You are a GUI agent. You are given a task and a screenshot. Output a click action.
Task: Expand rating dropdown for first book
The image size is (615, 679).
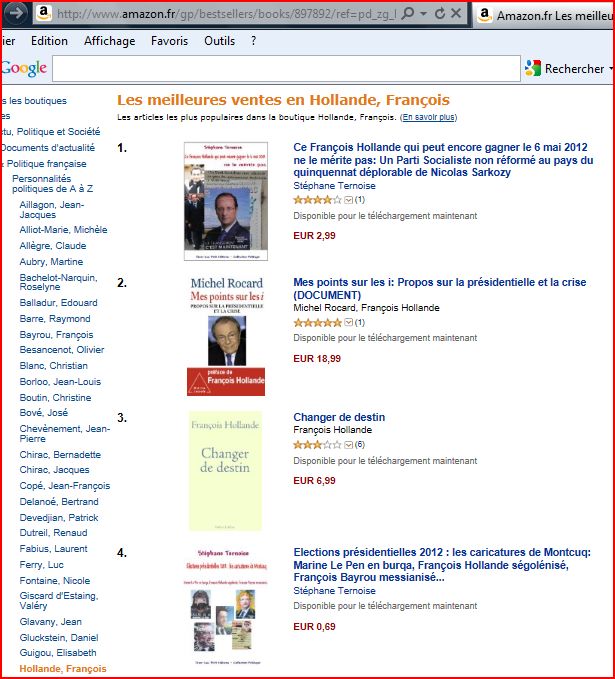pyautogui.click(x=349, y=200)
